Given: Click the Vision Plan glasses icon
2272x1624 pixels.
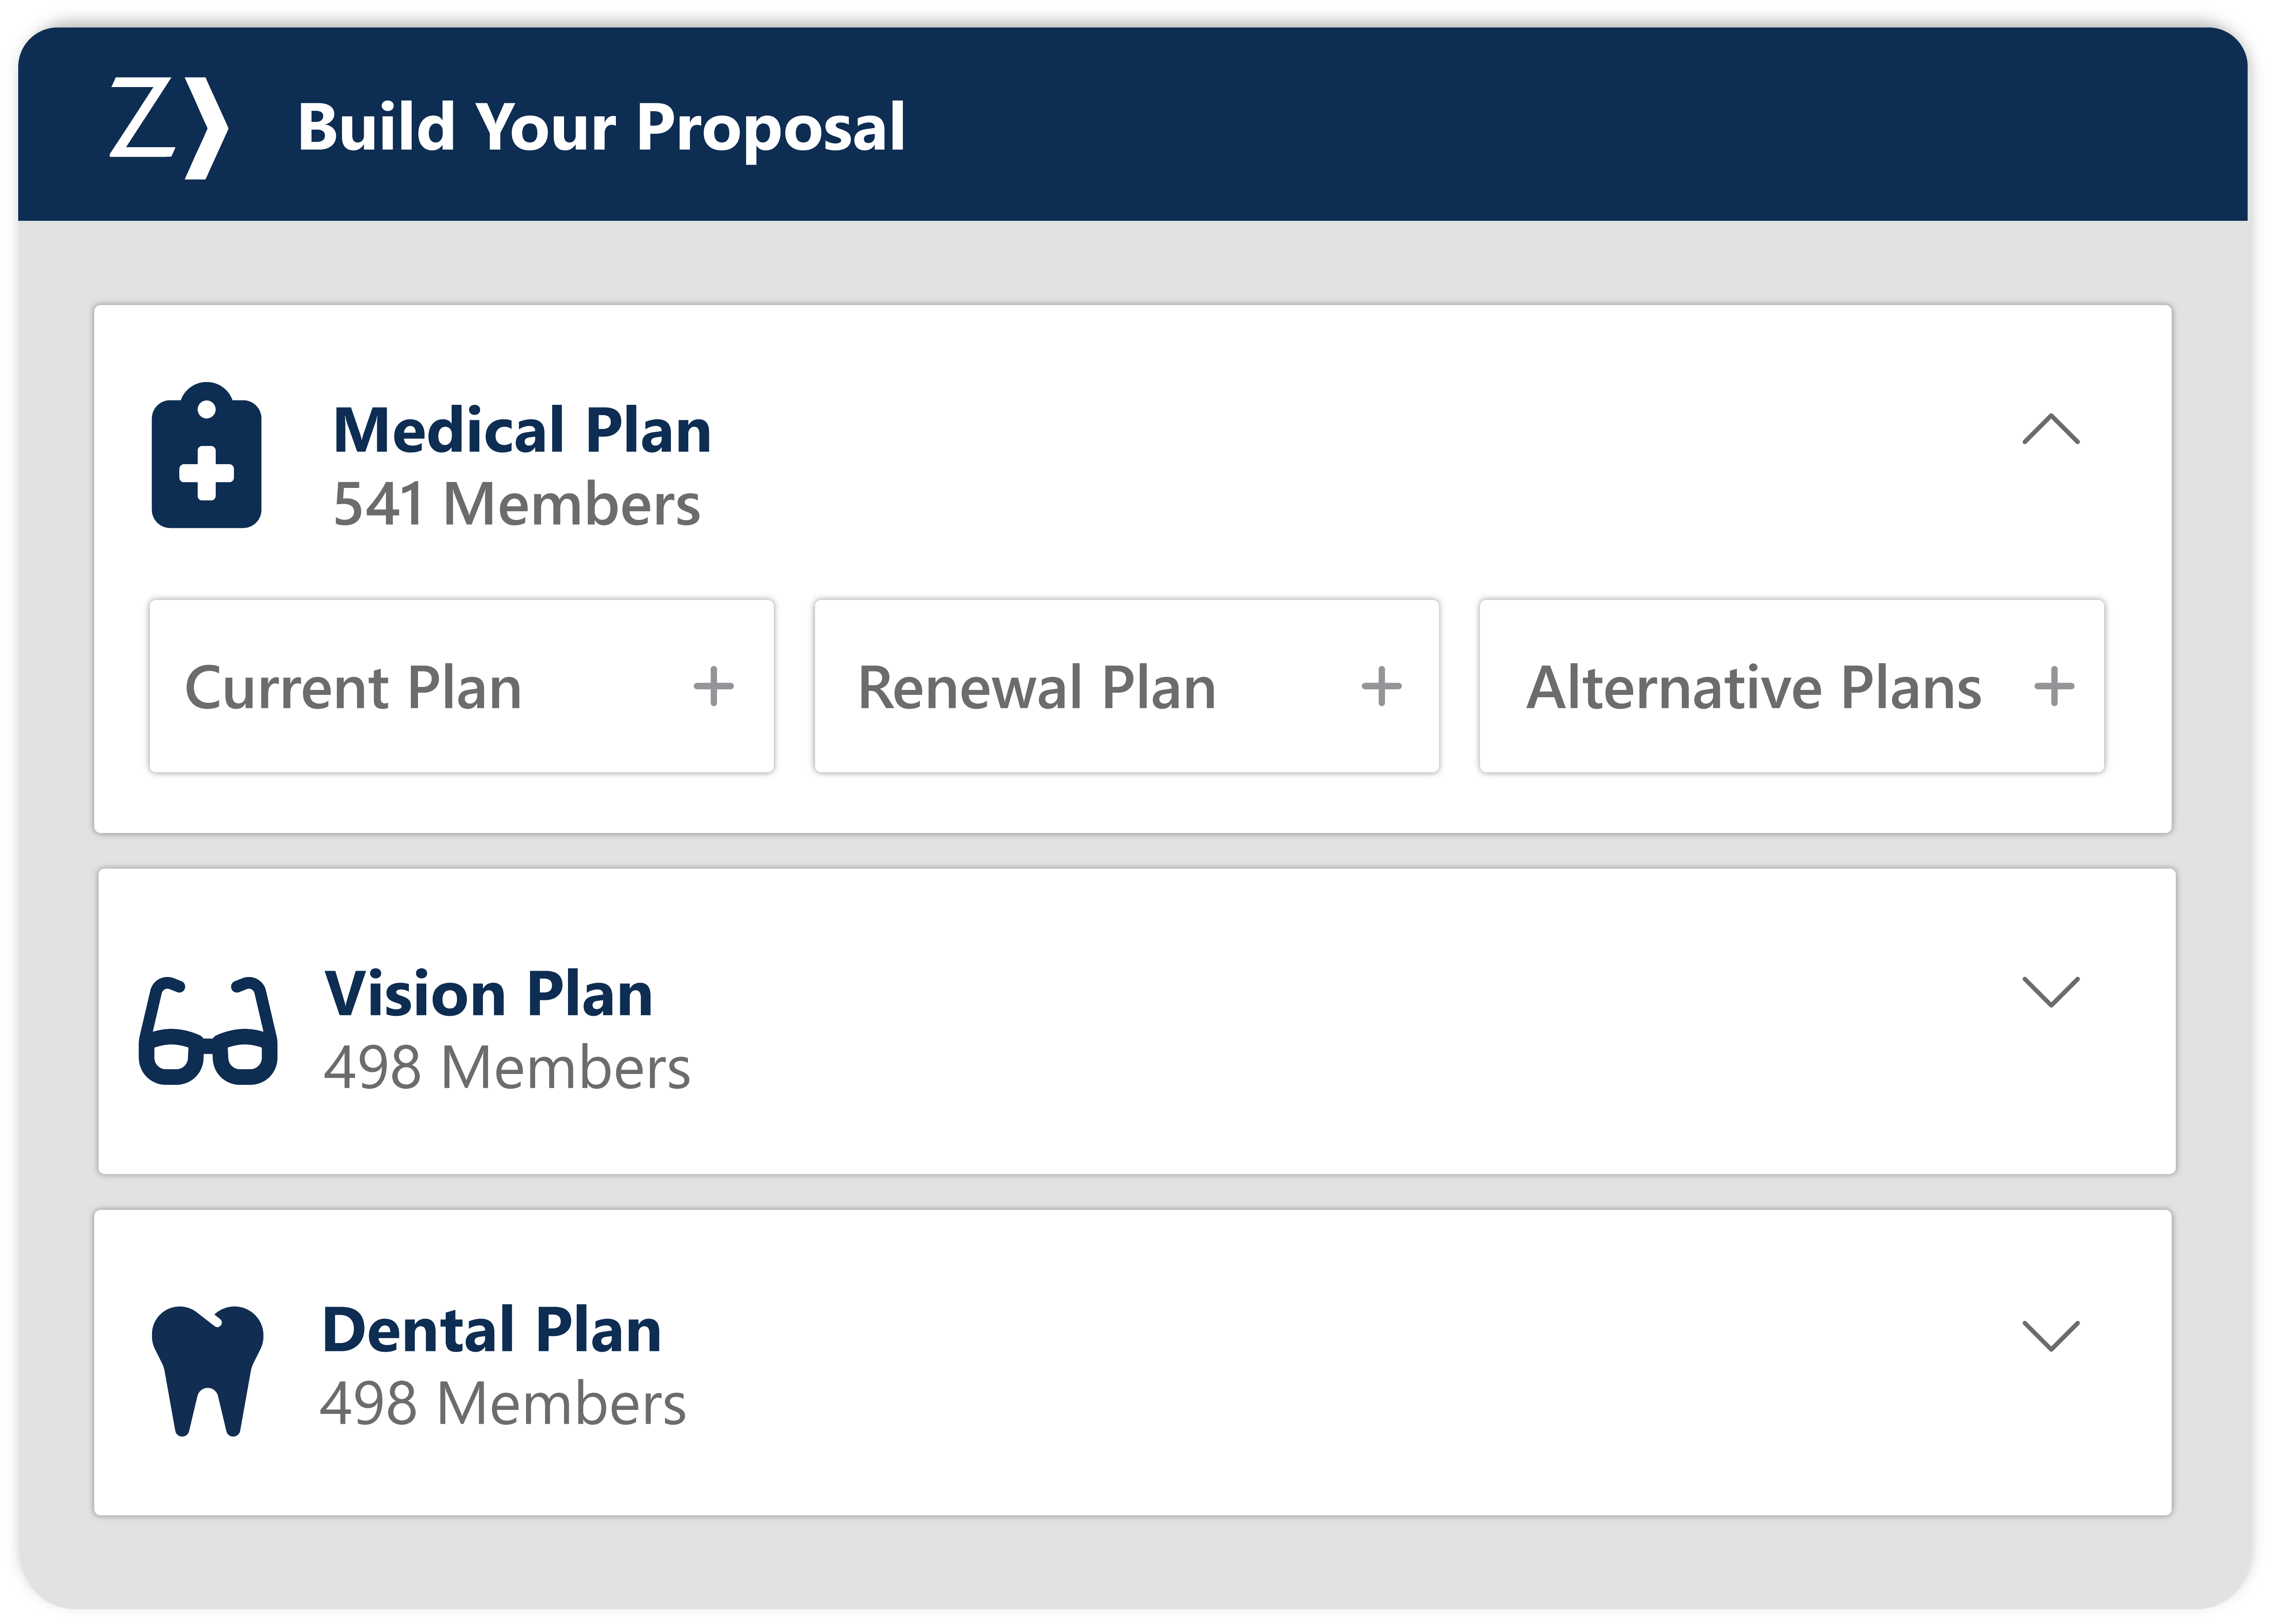Looking at the screenshot, I should (208, 1031).
